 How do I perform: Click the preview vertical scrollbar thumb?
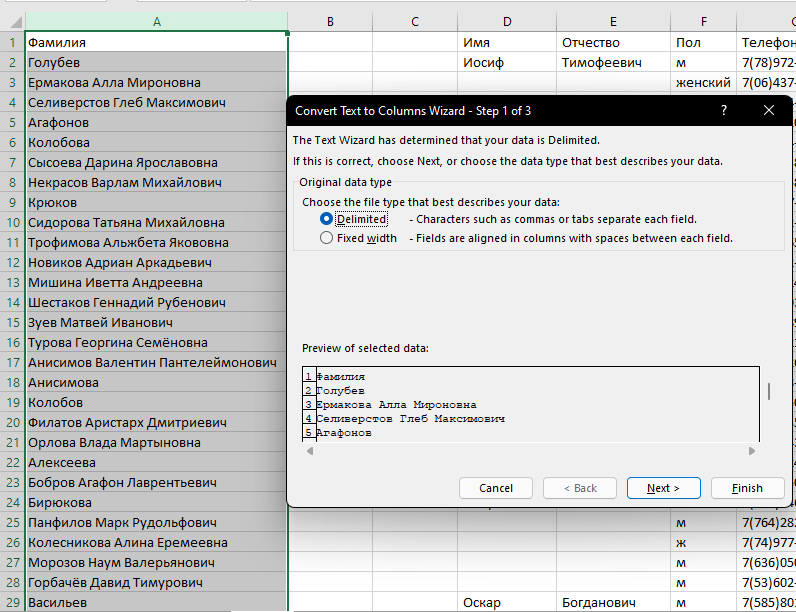[769, 391]
